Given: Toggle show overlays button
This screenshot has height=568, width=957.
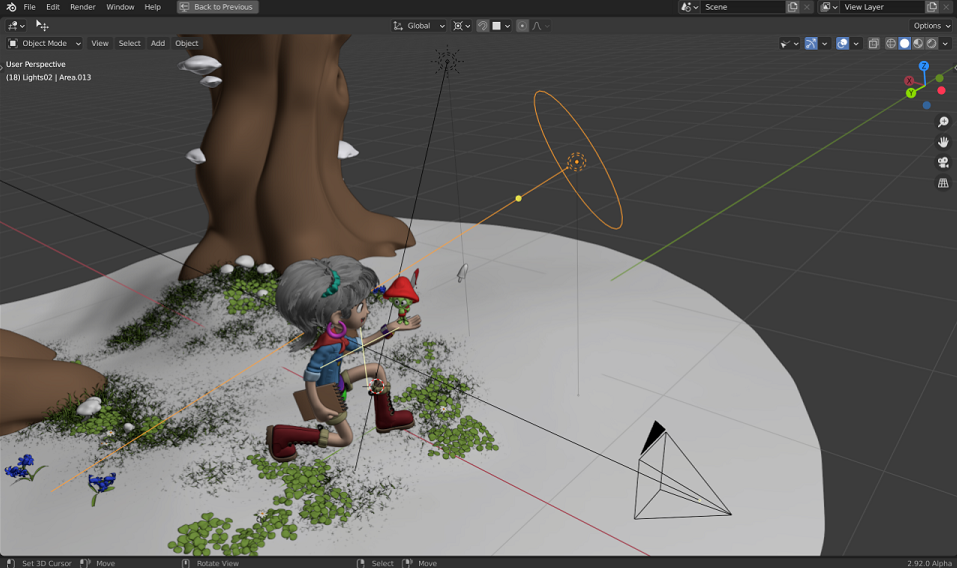Looking at the screenshot, I should (x=842, y=43).
